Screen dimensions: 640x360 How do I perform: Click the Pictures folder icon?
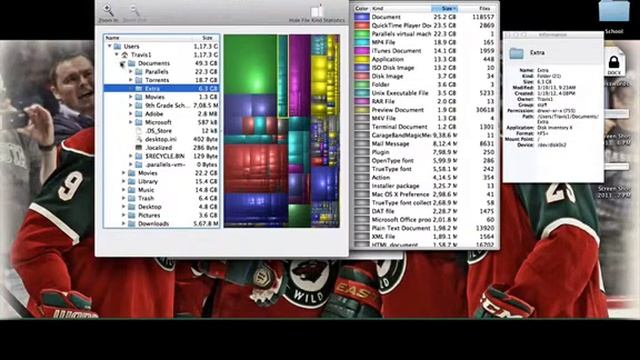point(132,215)
